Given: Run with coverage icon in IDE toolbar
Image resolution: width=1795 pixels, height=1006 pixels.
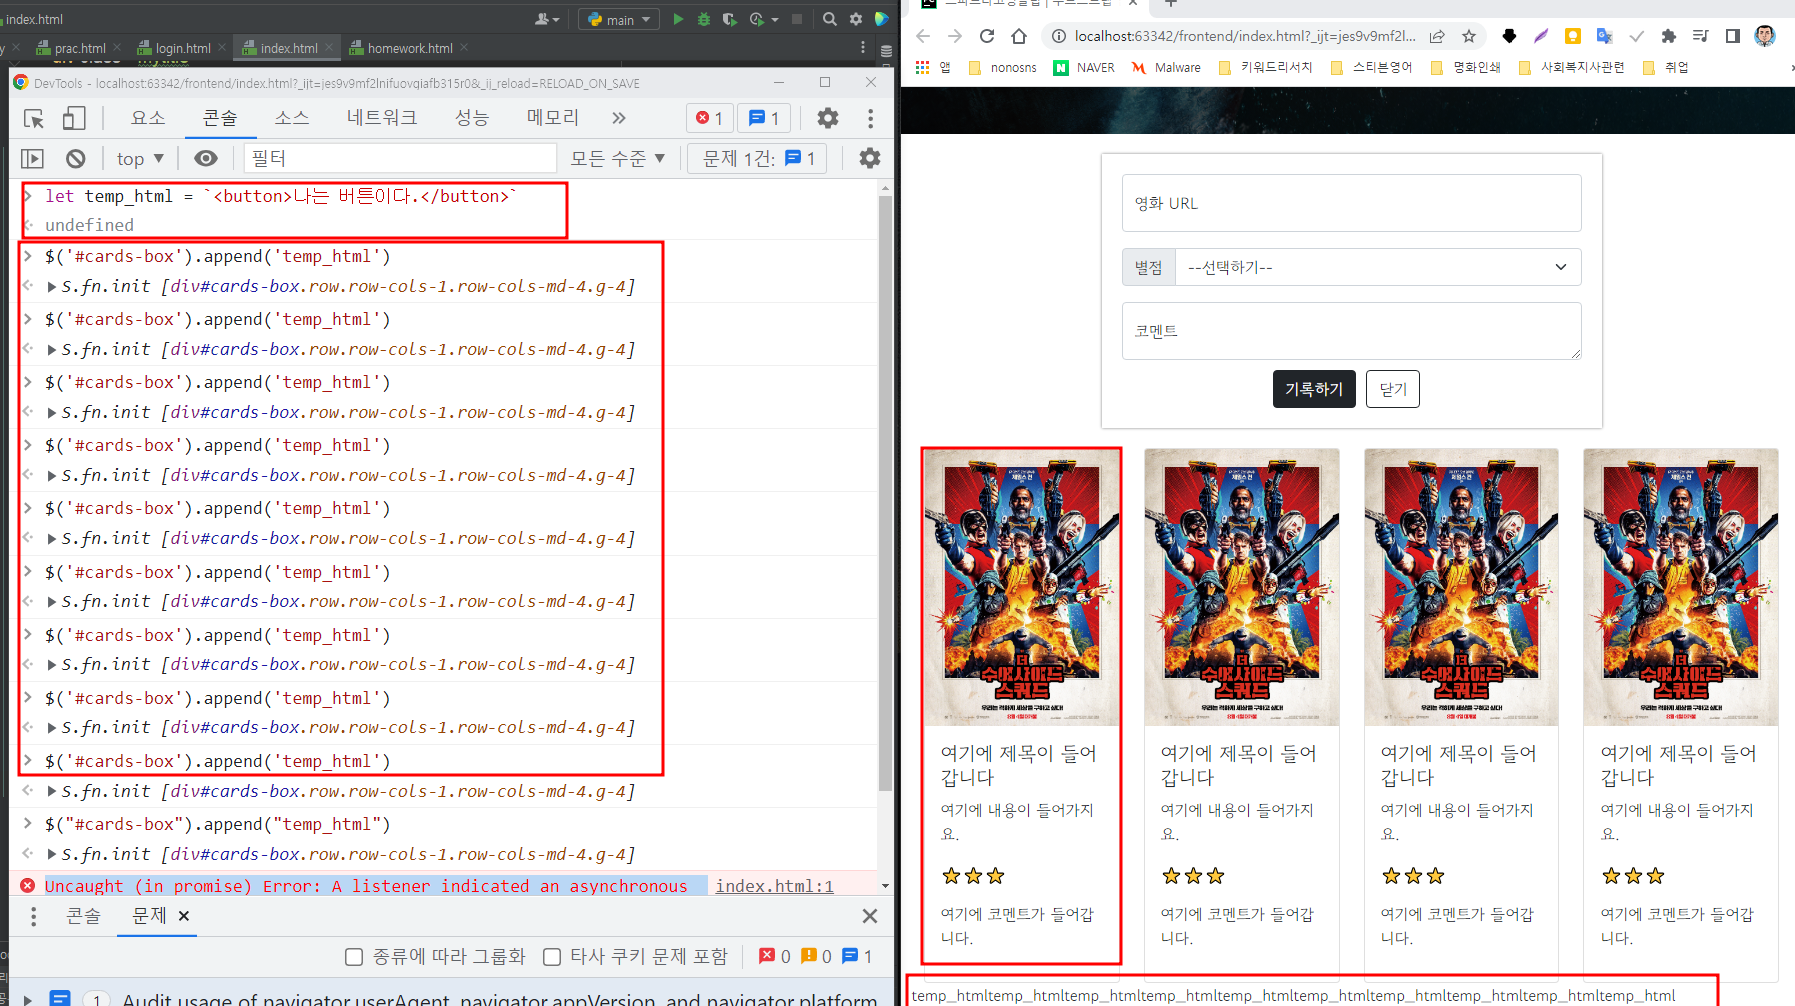Looking at the screenshot, I should pos(730,19).
